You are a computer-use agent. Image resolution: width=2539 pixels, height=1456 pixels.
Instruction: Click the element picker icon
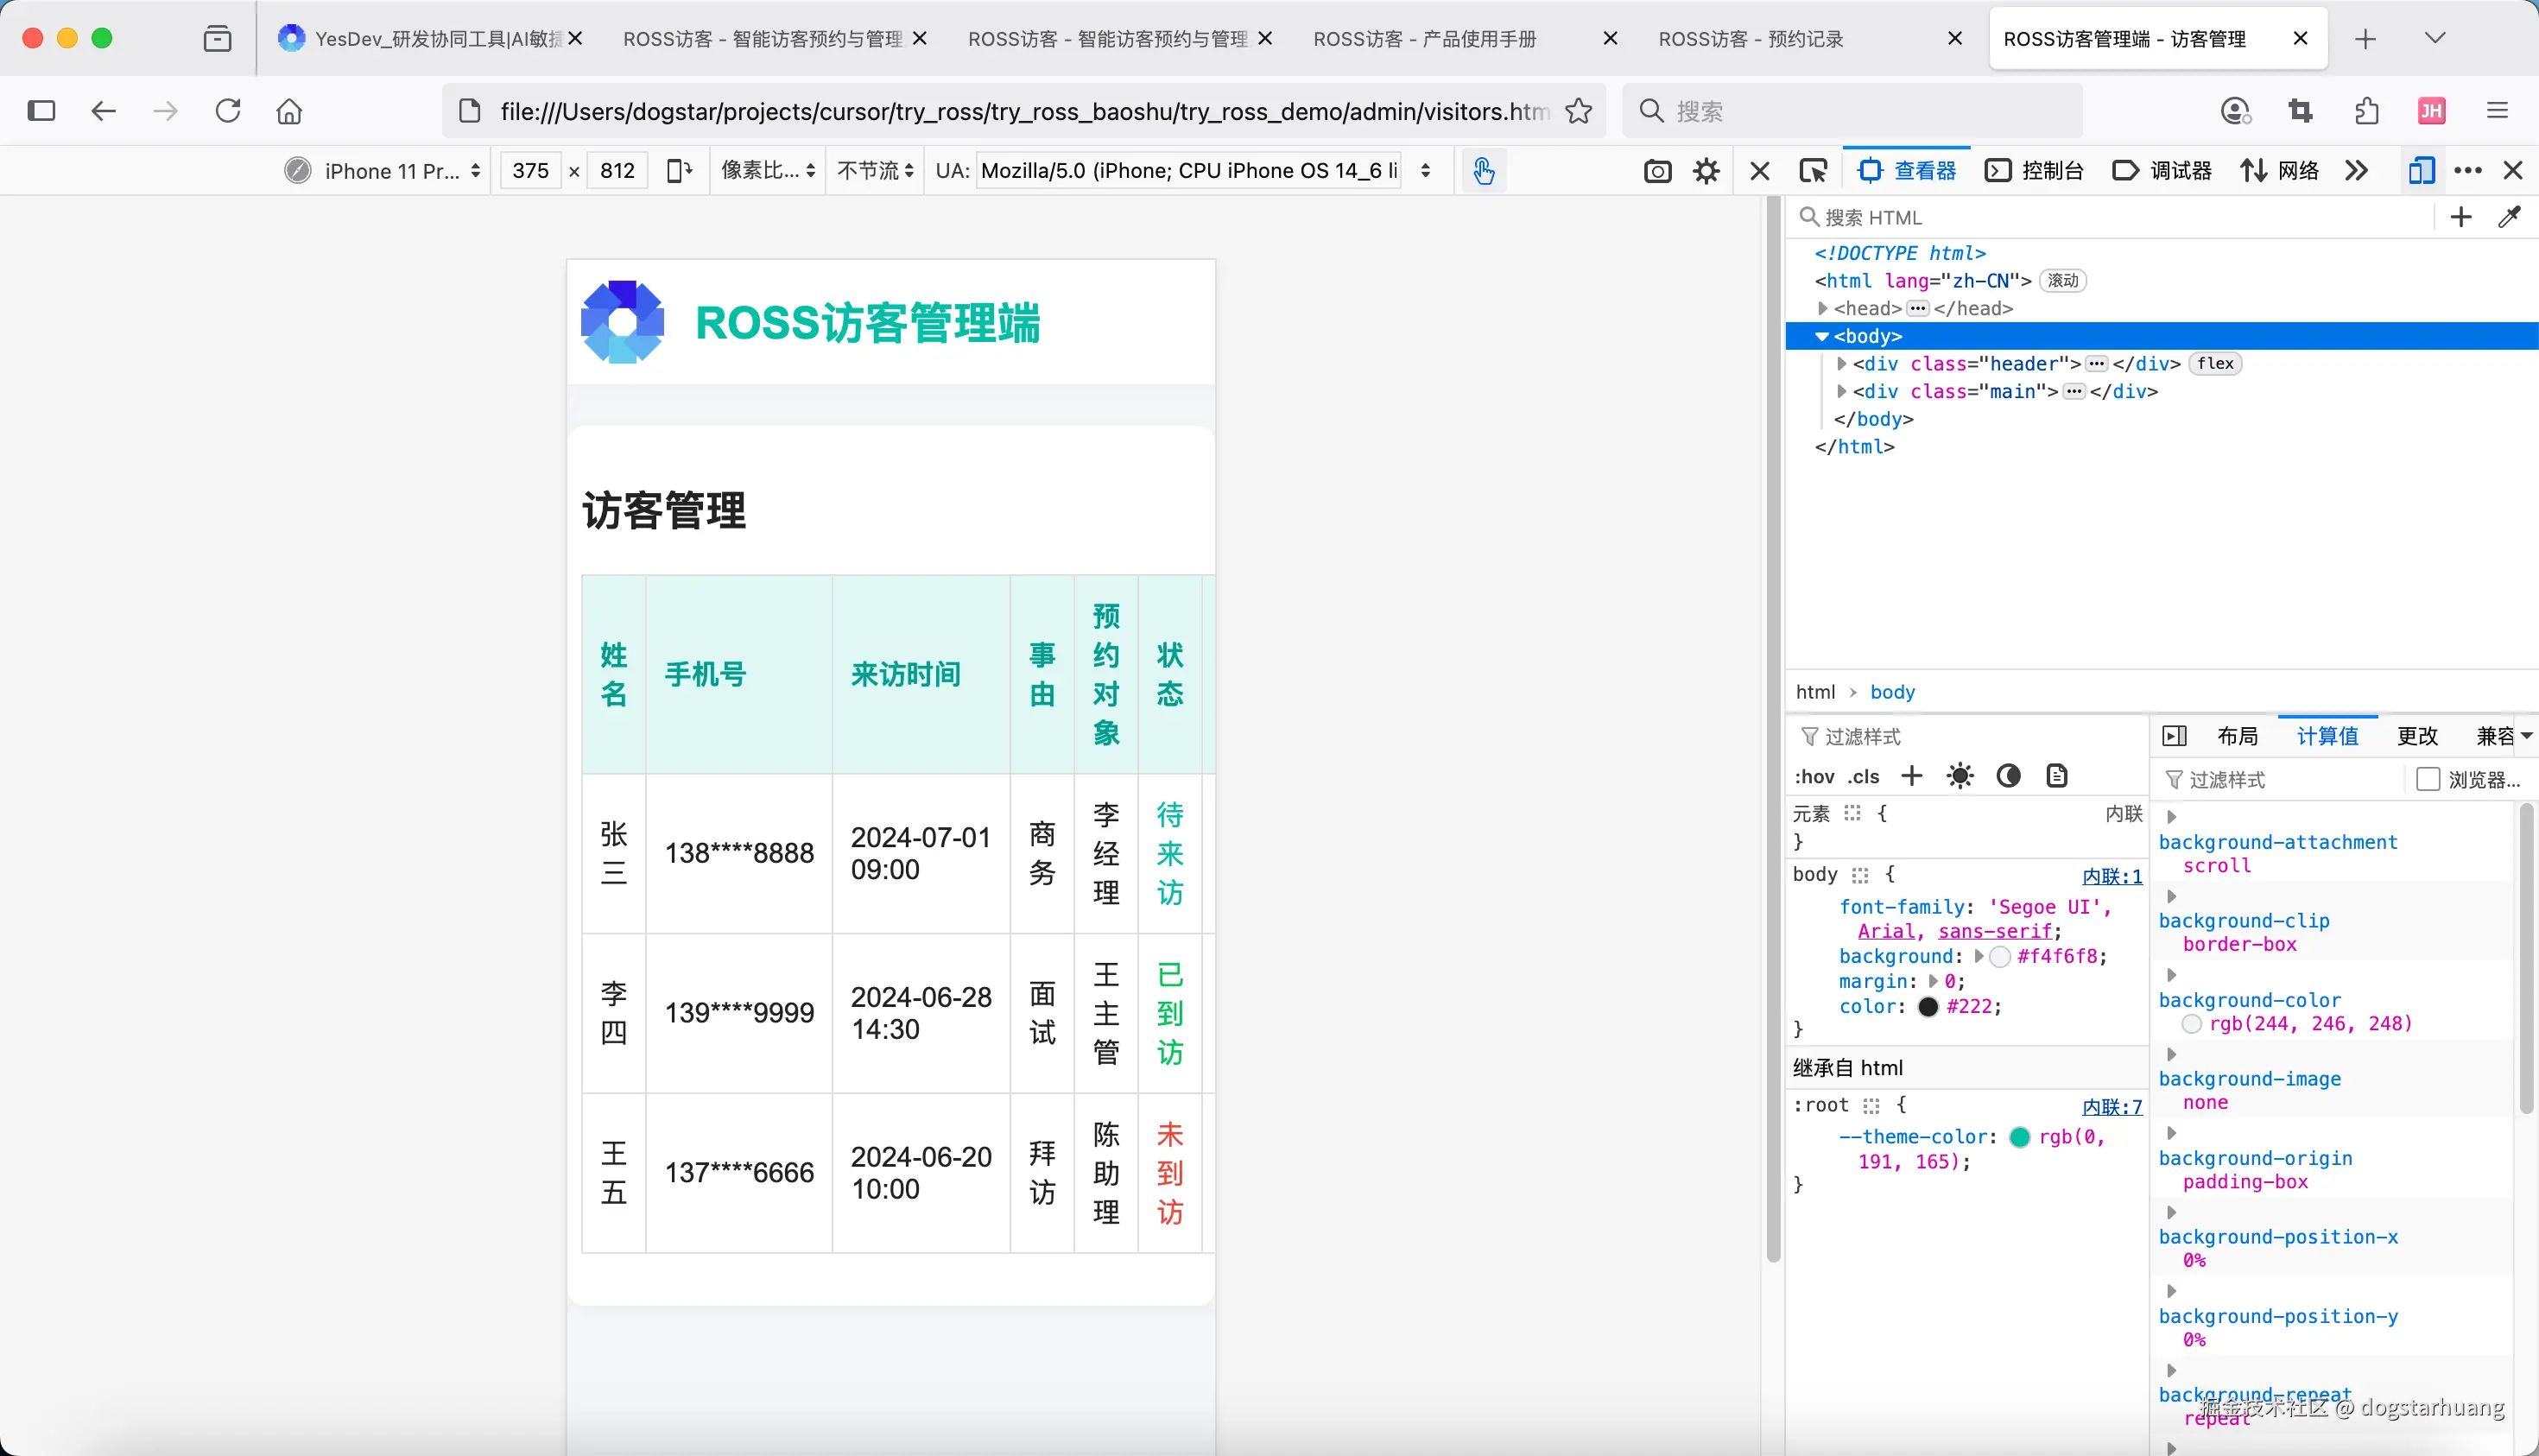coord(1812,171)
